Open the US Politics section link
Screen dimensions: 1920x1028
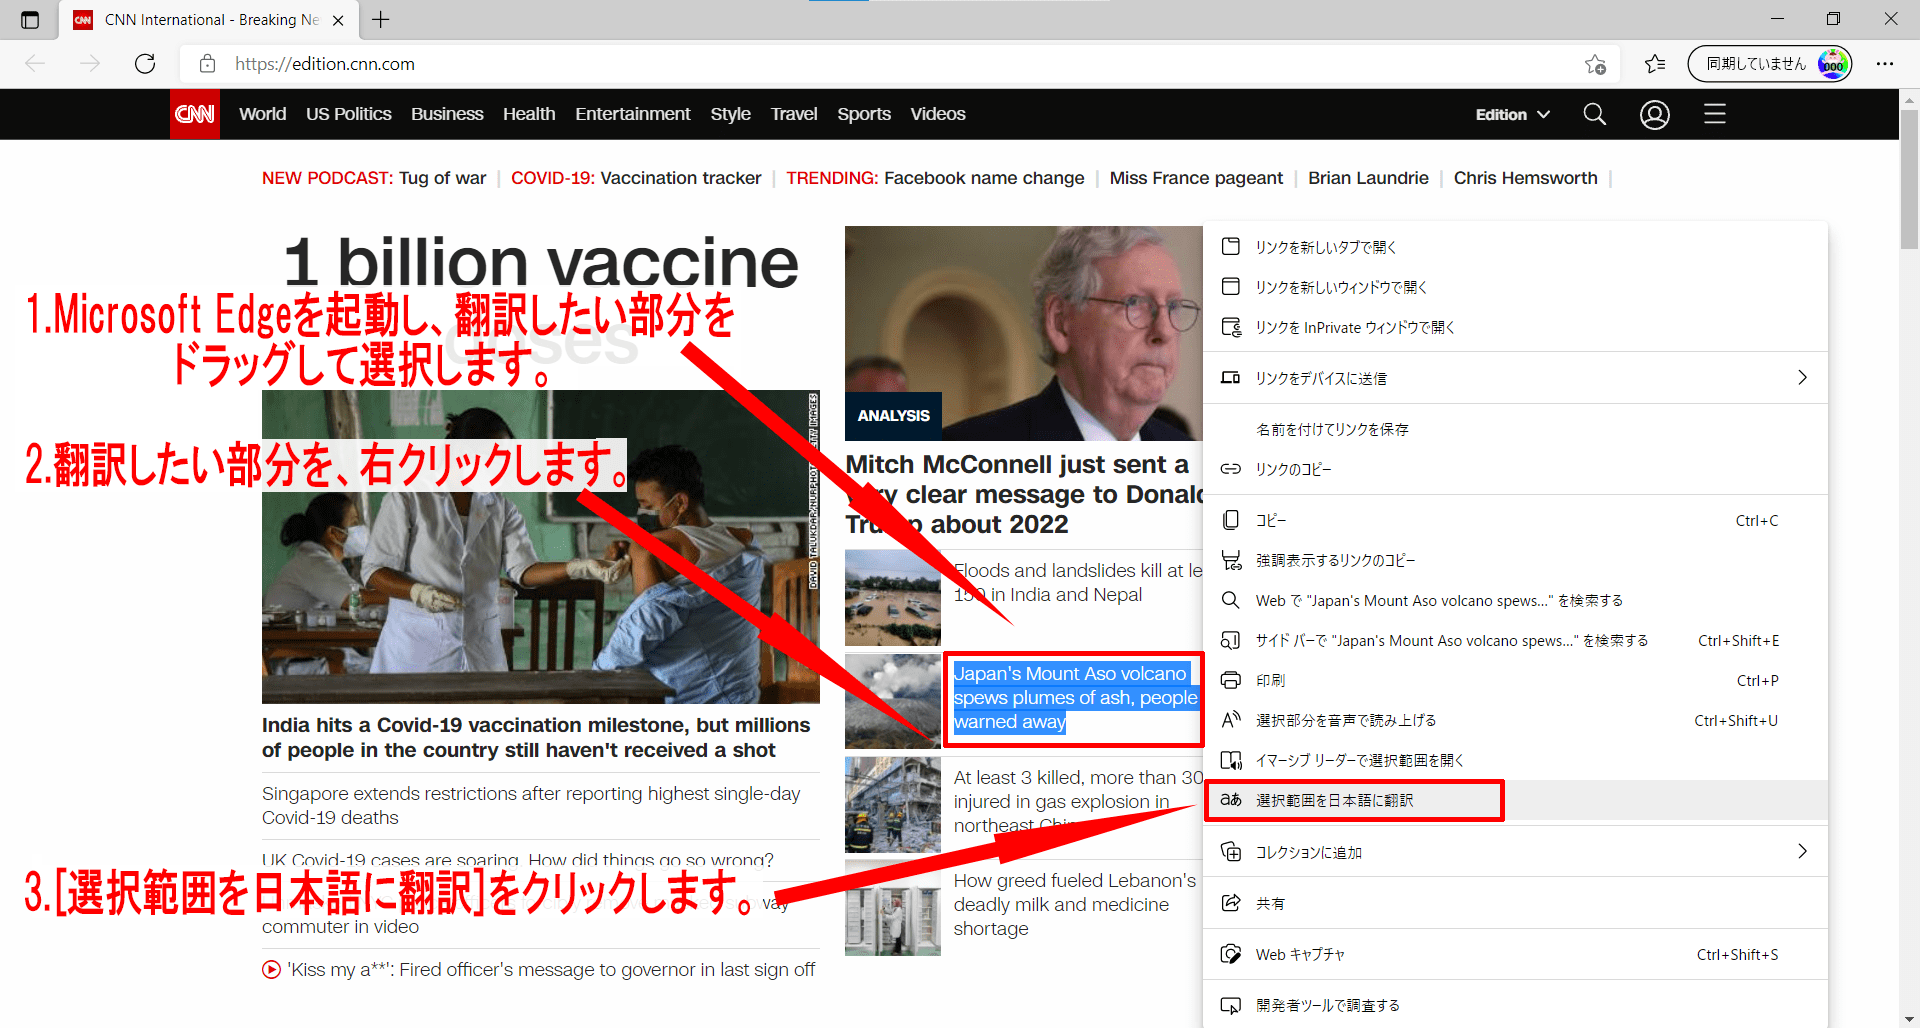[x=348, y=114]
